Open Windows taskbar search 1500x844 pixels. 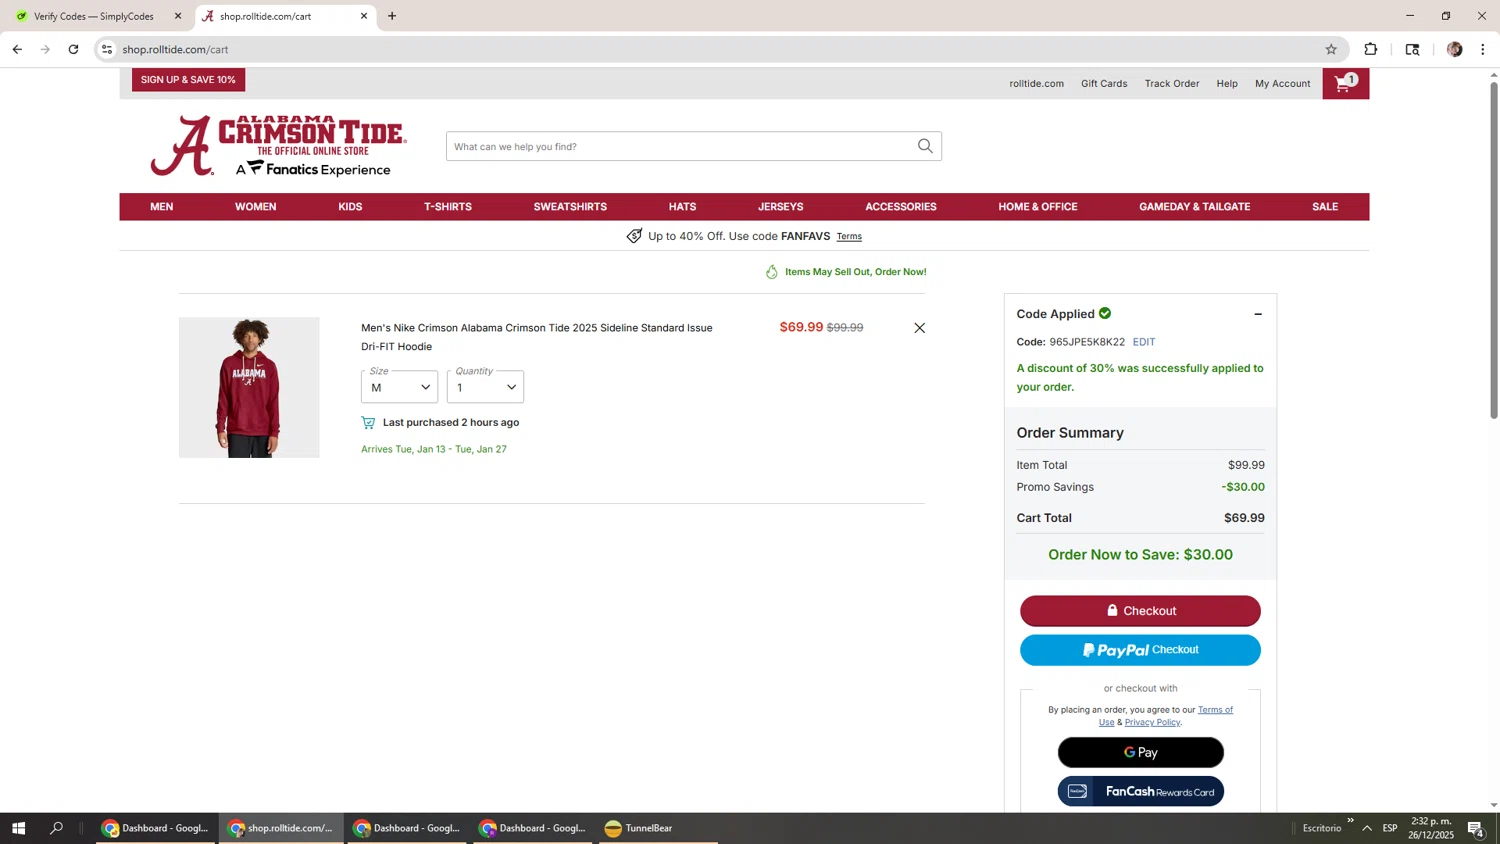pyautogui.click(x=56, y=828)
